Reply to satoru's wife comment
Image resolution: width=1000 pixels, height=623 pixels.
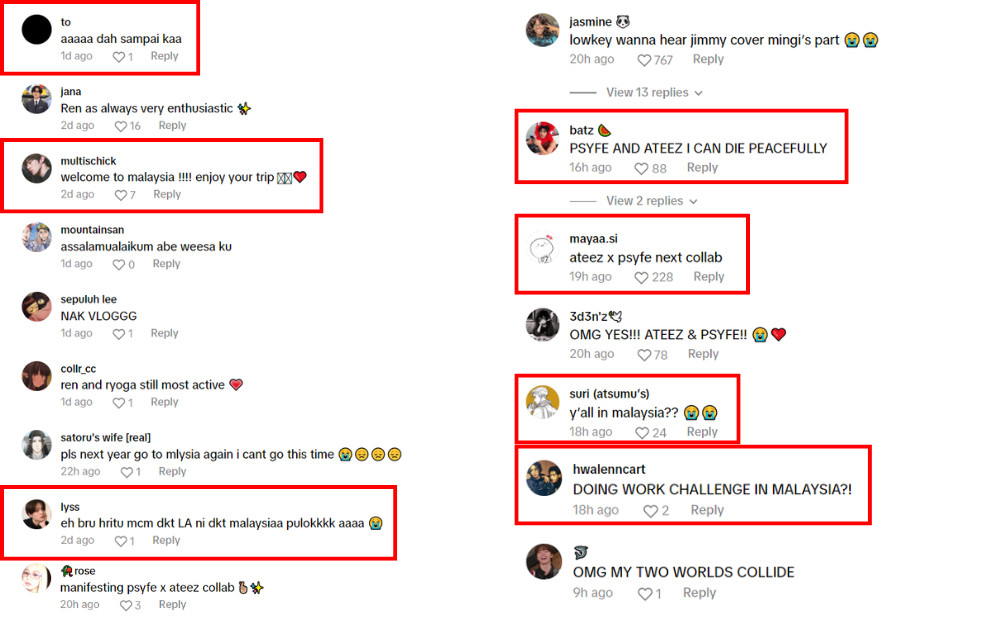coord(172,472)
